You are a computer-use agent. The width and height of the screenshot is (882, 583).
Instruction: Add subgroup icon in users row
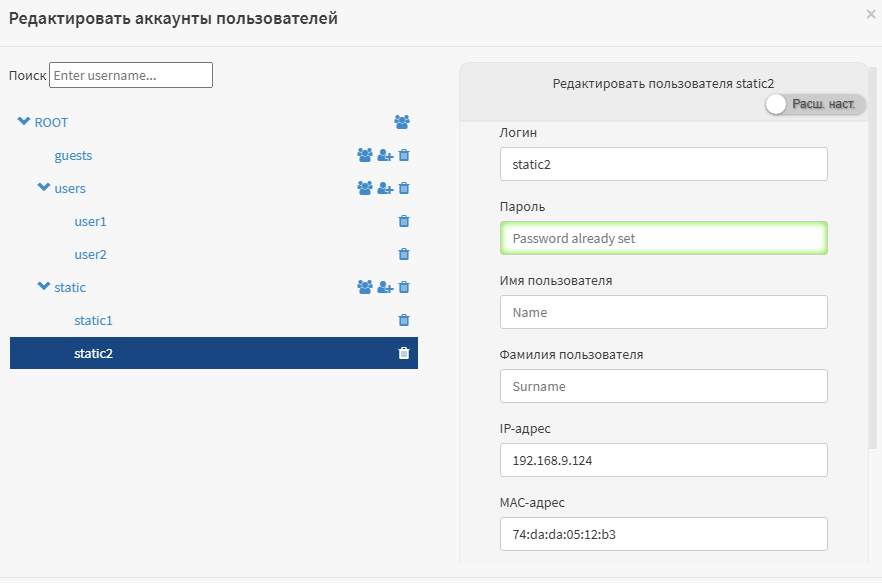pos(365,188)
